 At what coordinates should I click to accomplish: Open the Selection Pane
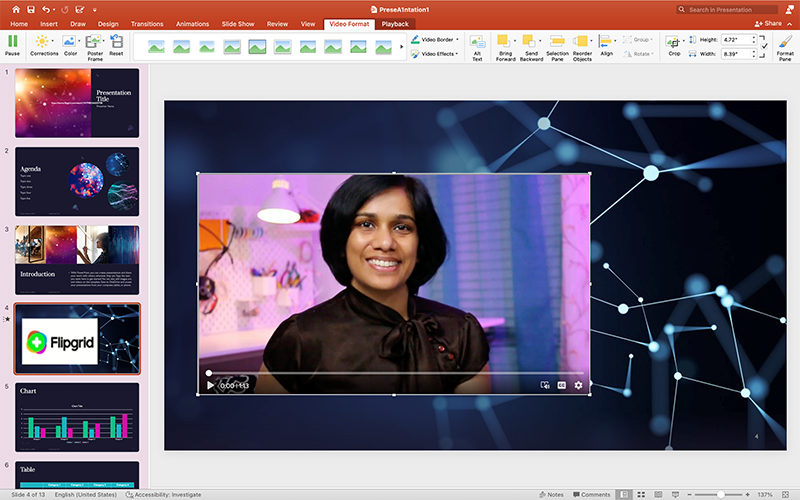tap(557, 47)
